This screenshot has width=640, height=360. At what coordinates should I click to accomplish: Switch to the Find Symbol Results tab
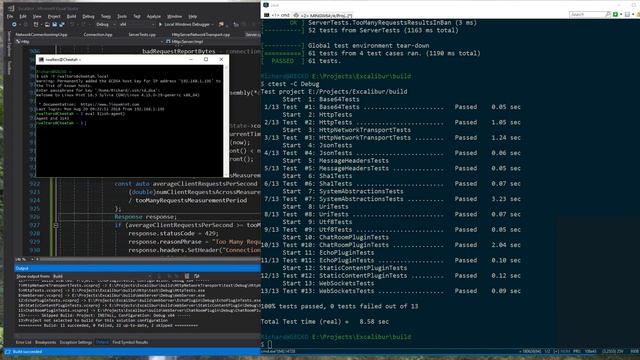pyautogui.click(x=130, y=342)
